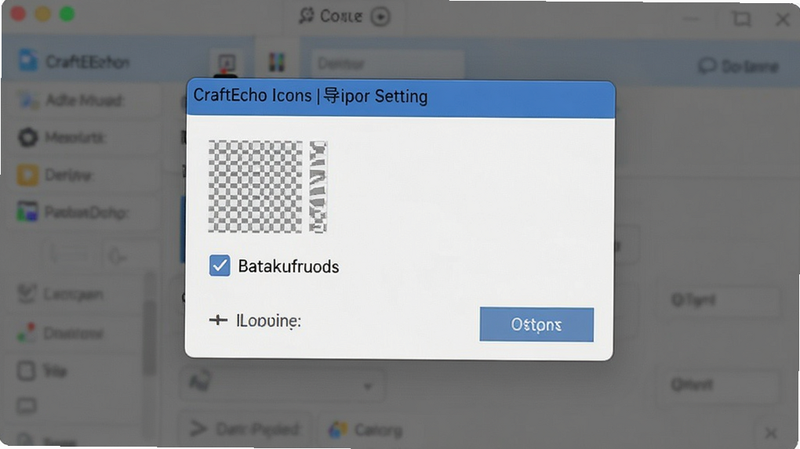Click the sidebar vertical scrollbar in background window
Screen dimensions: 800x449
[149, 337]
